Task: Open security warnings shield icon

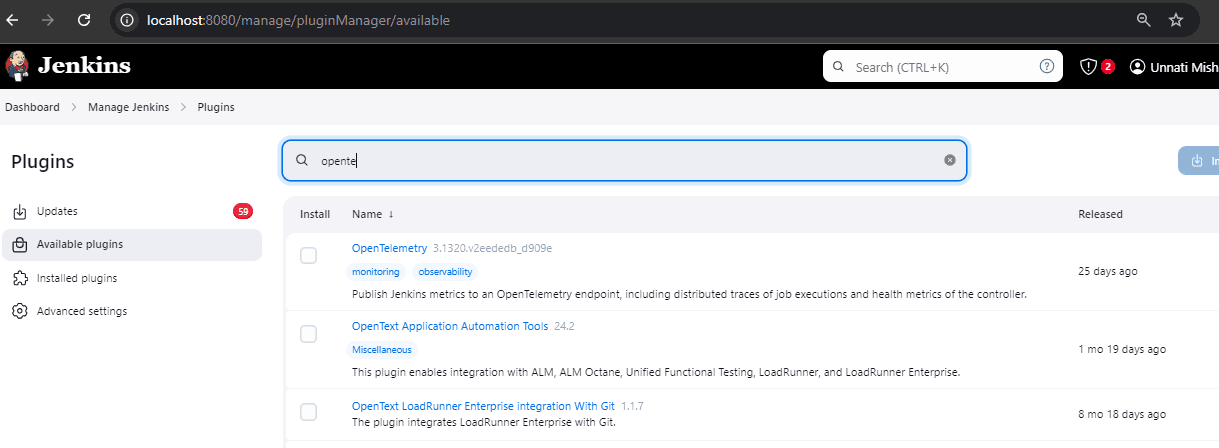Action: click(x=1089, y=67)
